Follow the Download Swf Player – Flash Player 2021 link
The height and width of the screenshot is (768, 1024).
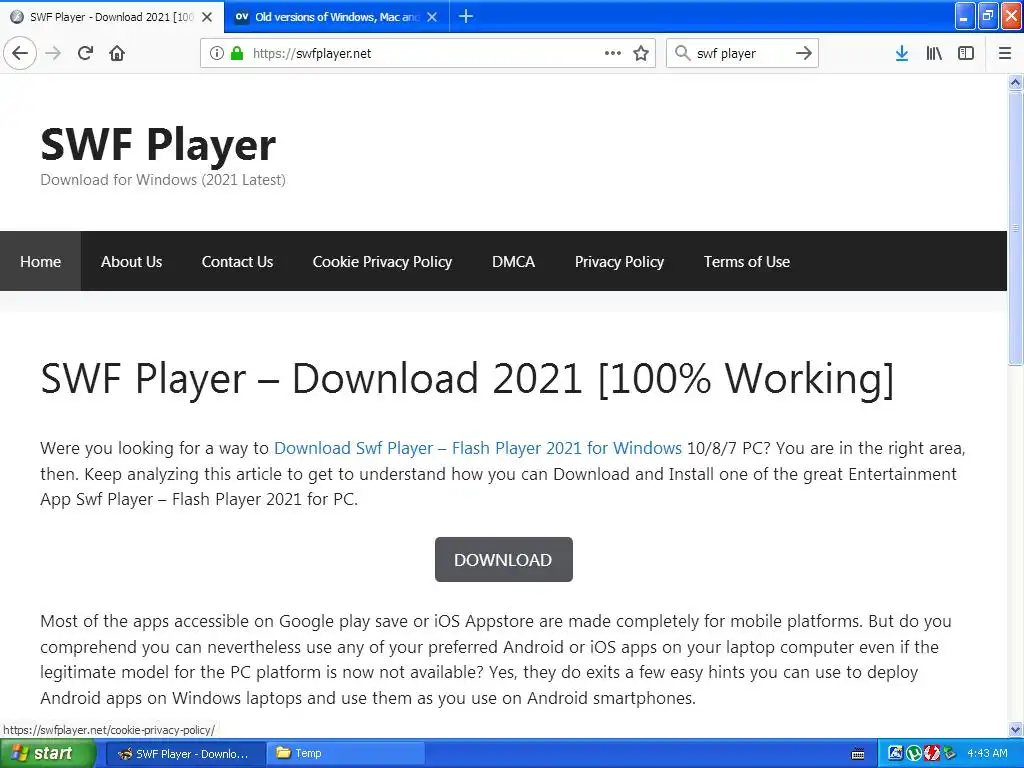[477, 448]
